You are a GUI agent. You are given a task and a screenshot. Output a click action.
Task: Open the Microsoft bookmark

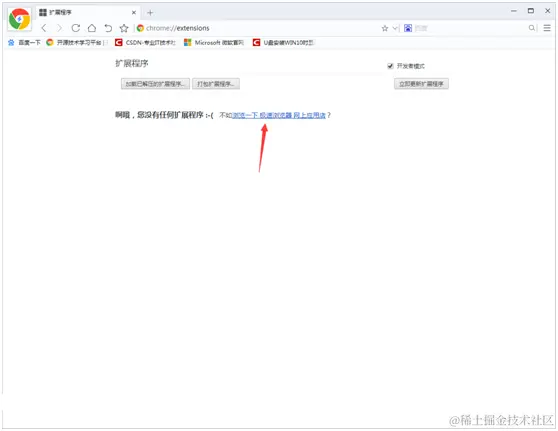214,43
